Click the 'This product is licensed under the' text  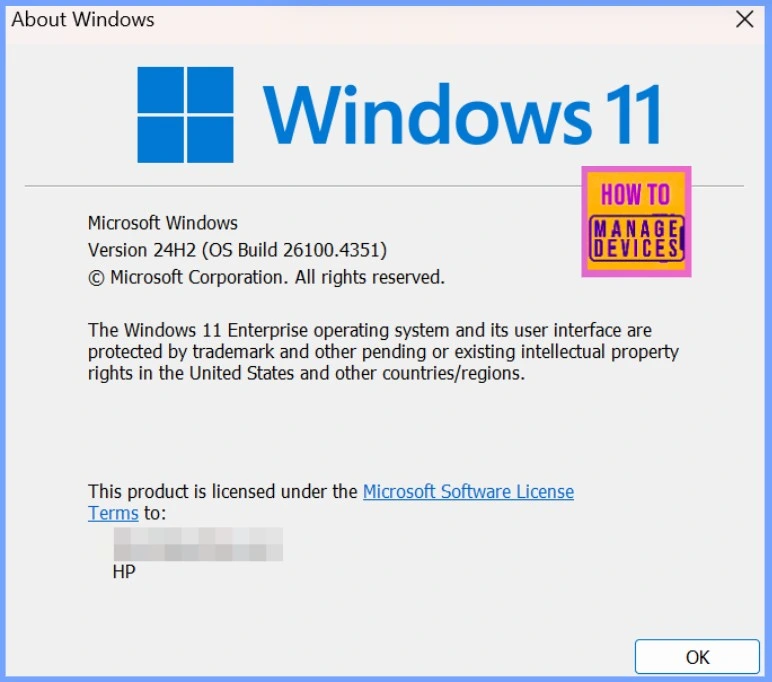click(223, 491)
